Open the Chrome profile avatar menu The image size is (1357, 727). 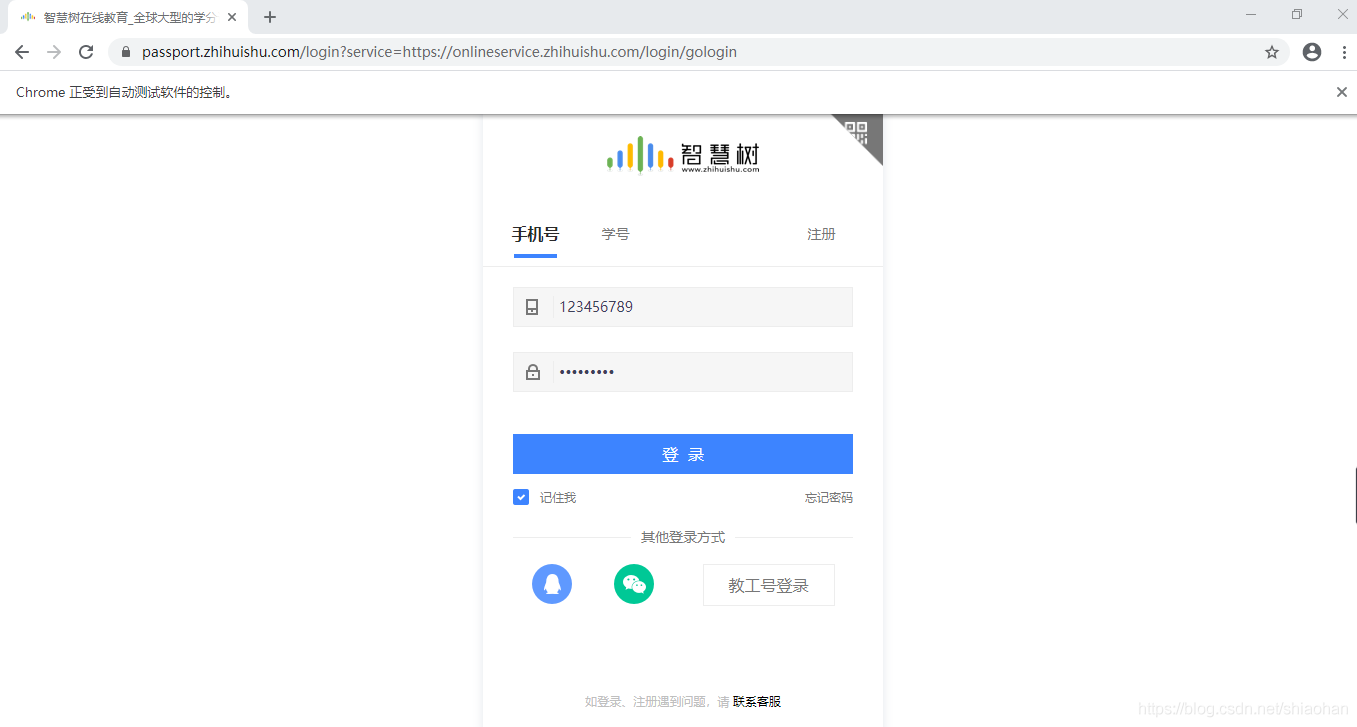pyautogui.click(x=1312, y=52)
